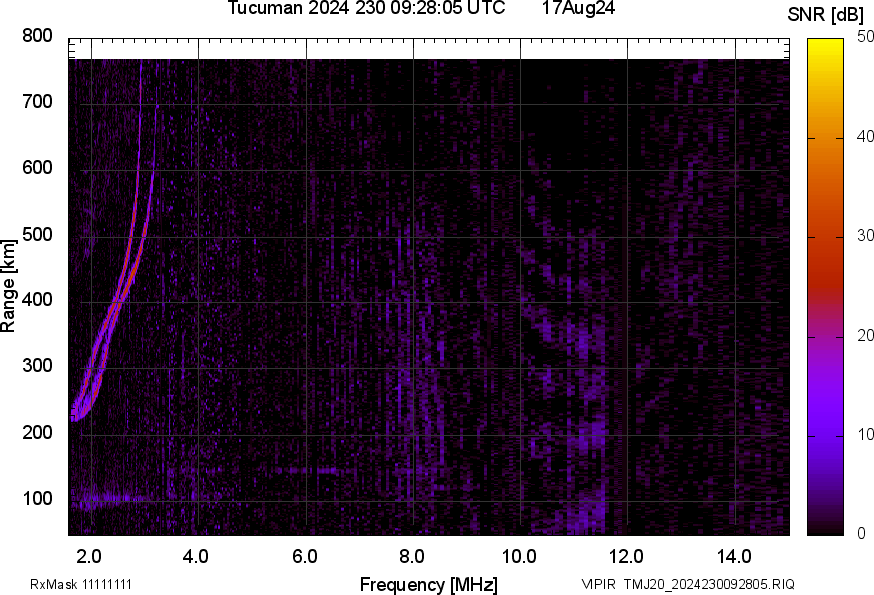The width and height of the screenshot is (874, 595).
Task: Click the 100 range axis tick label
Action: pyautogui.click(x=37, y=499)
